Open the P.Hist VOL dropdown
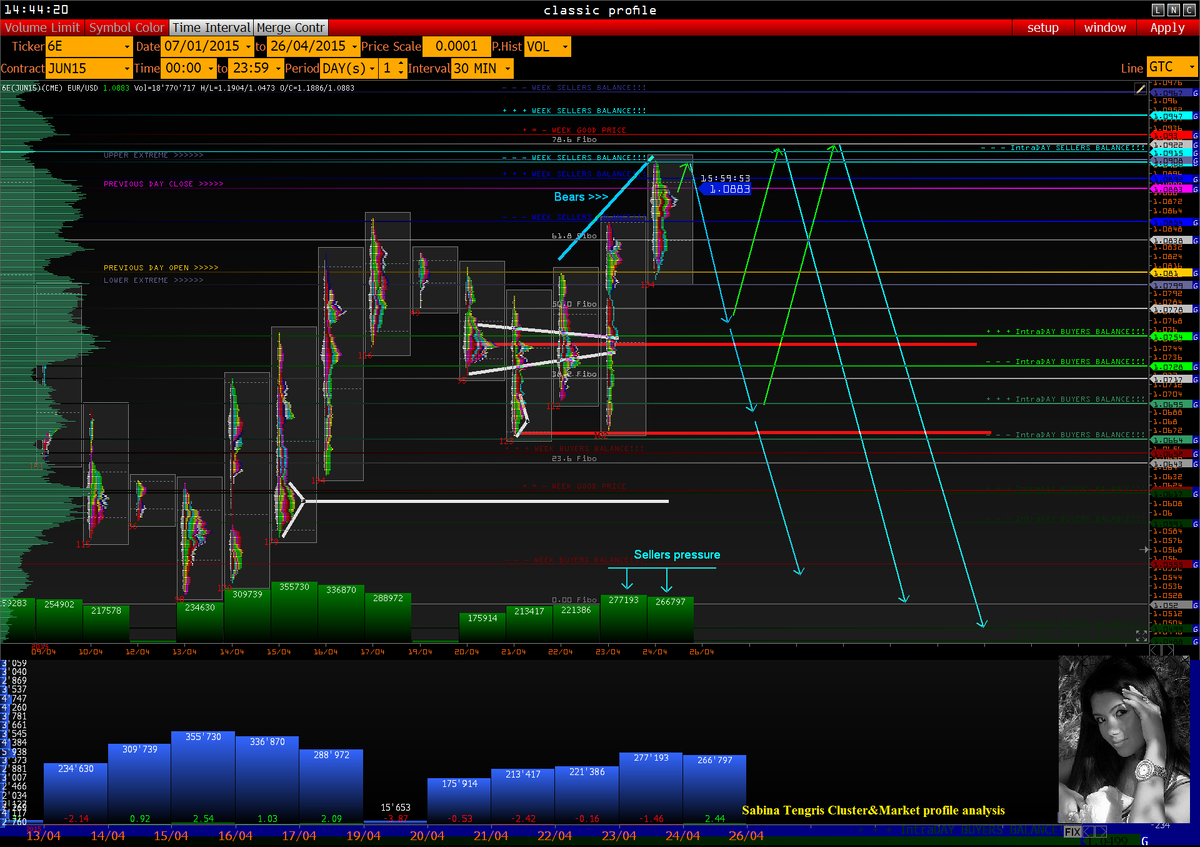The image size is (1200, 847). click(547, 46)
